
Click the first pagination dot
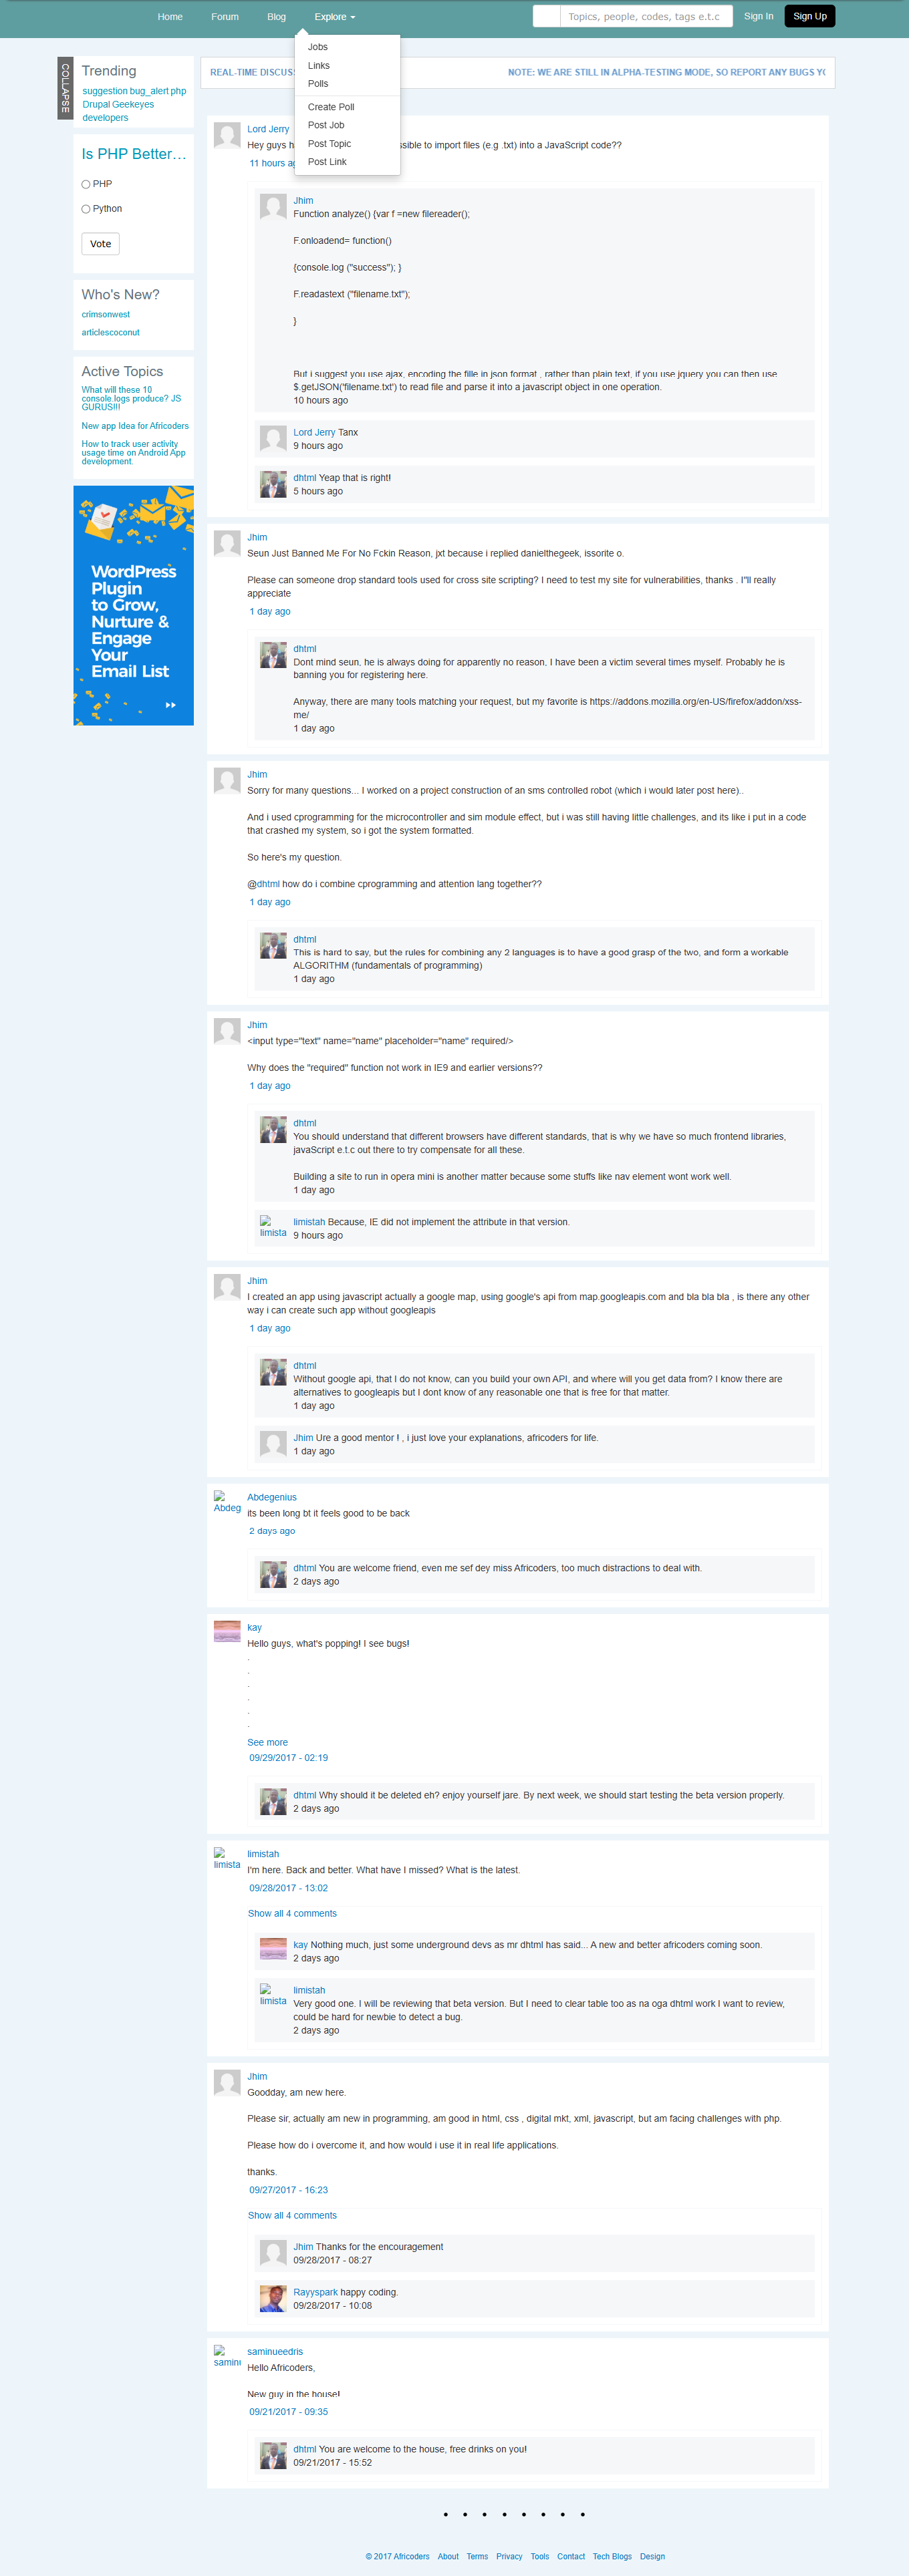point(445,2514)
